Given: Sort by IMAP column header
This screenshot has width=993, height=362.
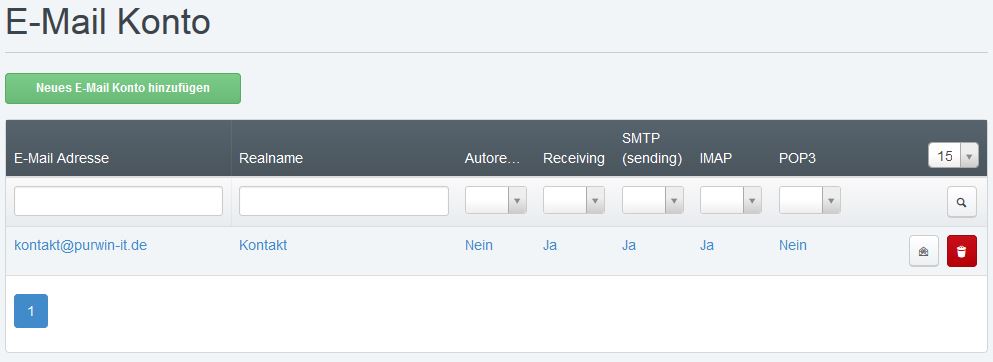Looking at the screenshot, I should click(x=716, y=158).
